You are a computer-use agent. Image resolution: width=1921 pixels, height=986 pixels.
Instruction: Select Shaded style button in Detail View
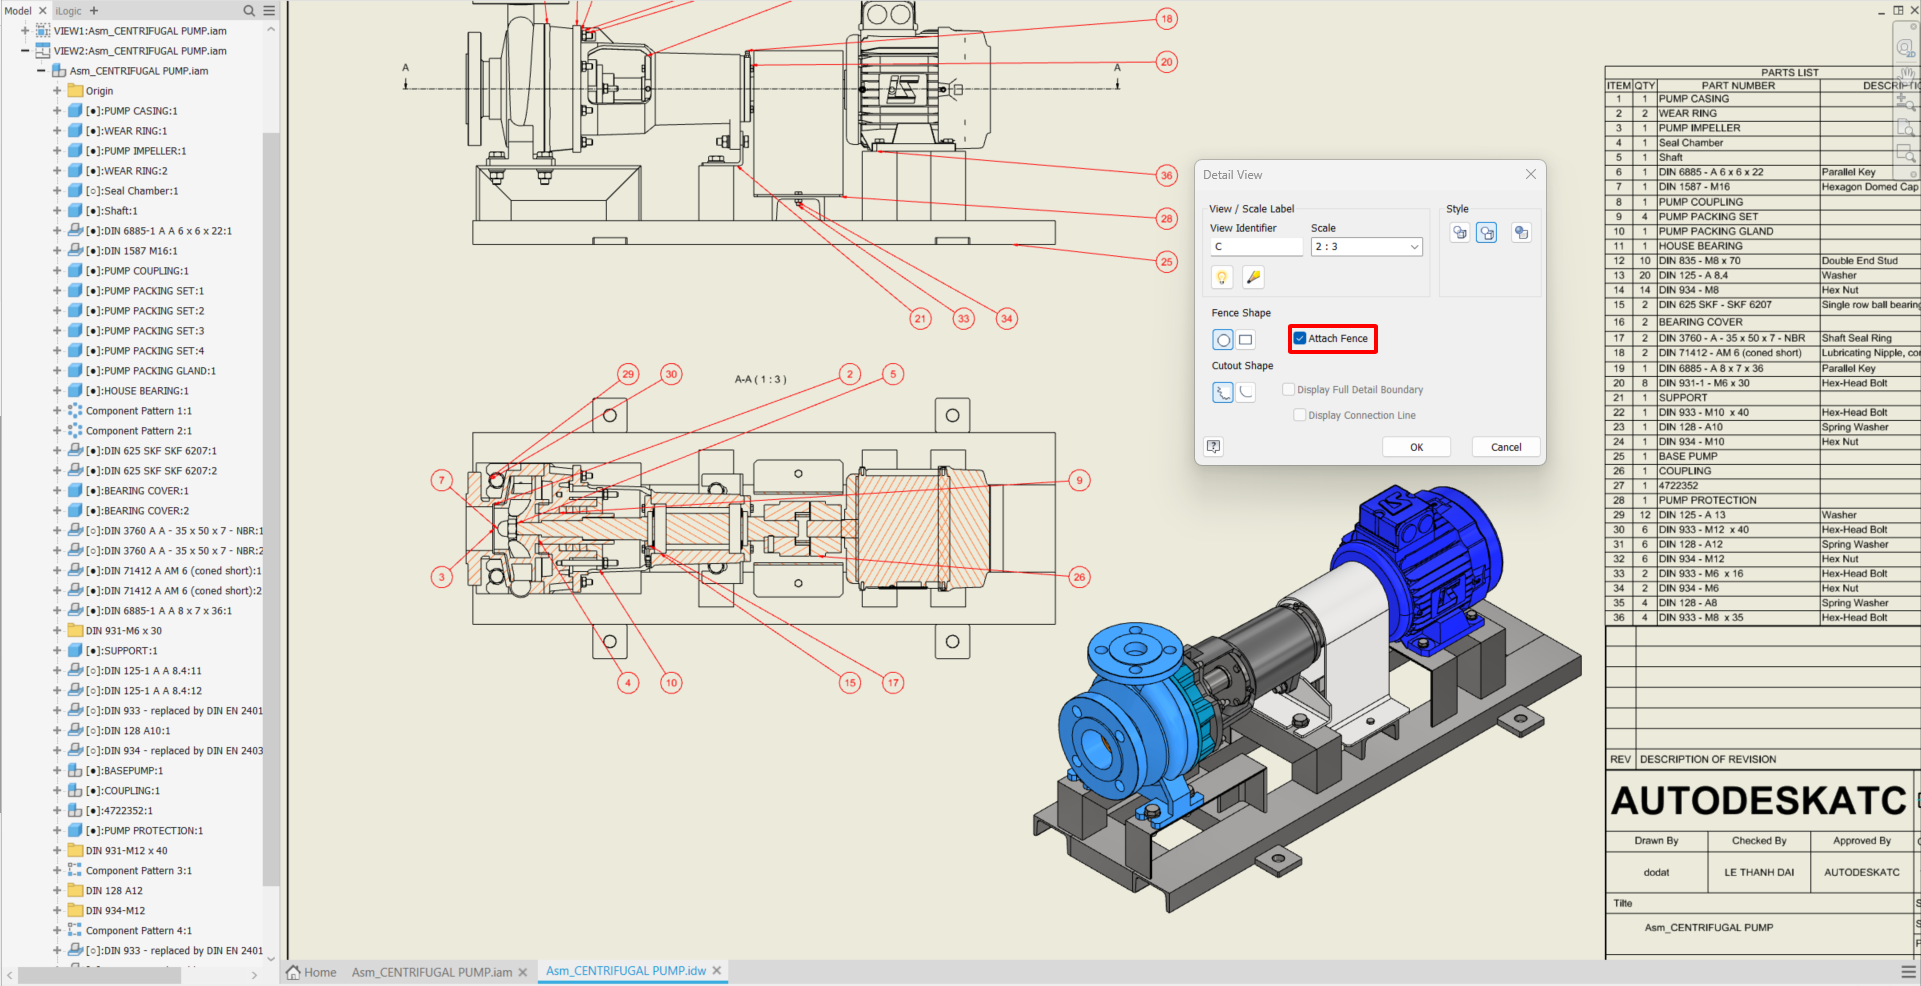tap(1521, 233)
